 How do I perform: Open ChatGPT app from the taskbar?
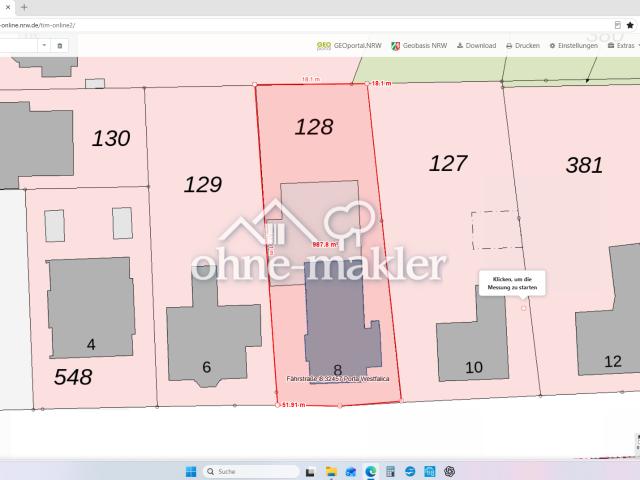[x=449, y=471]
